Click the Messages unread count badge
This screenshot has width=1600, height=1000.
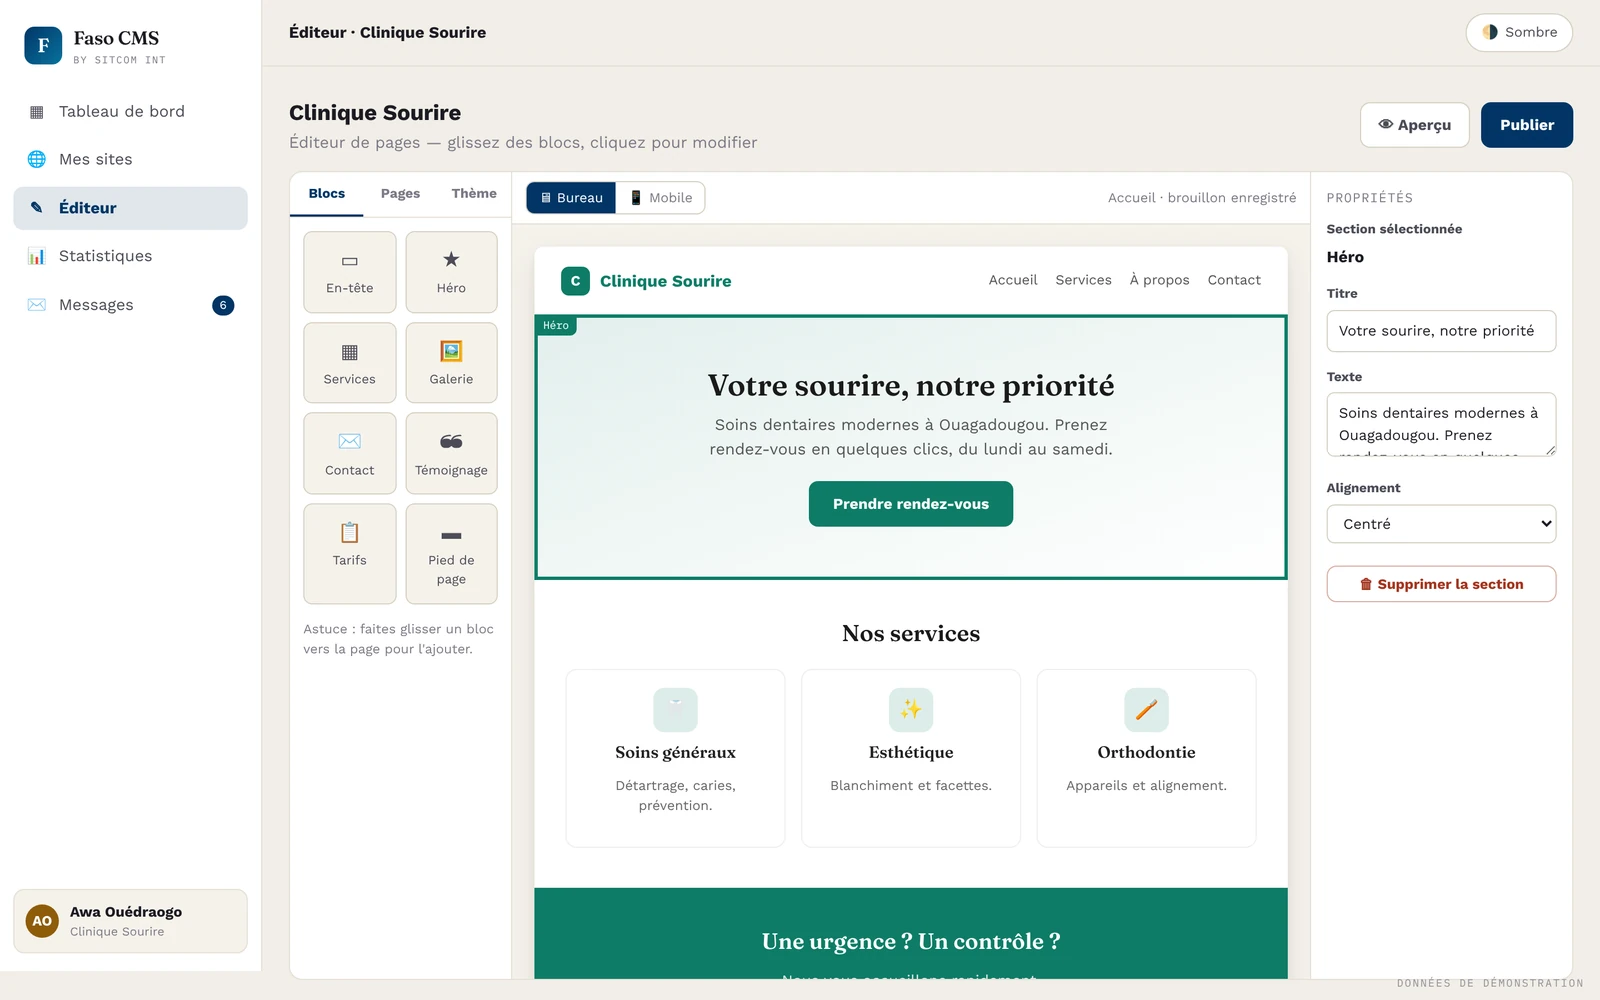[x=223, y=305]
